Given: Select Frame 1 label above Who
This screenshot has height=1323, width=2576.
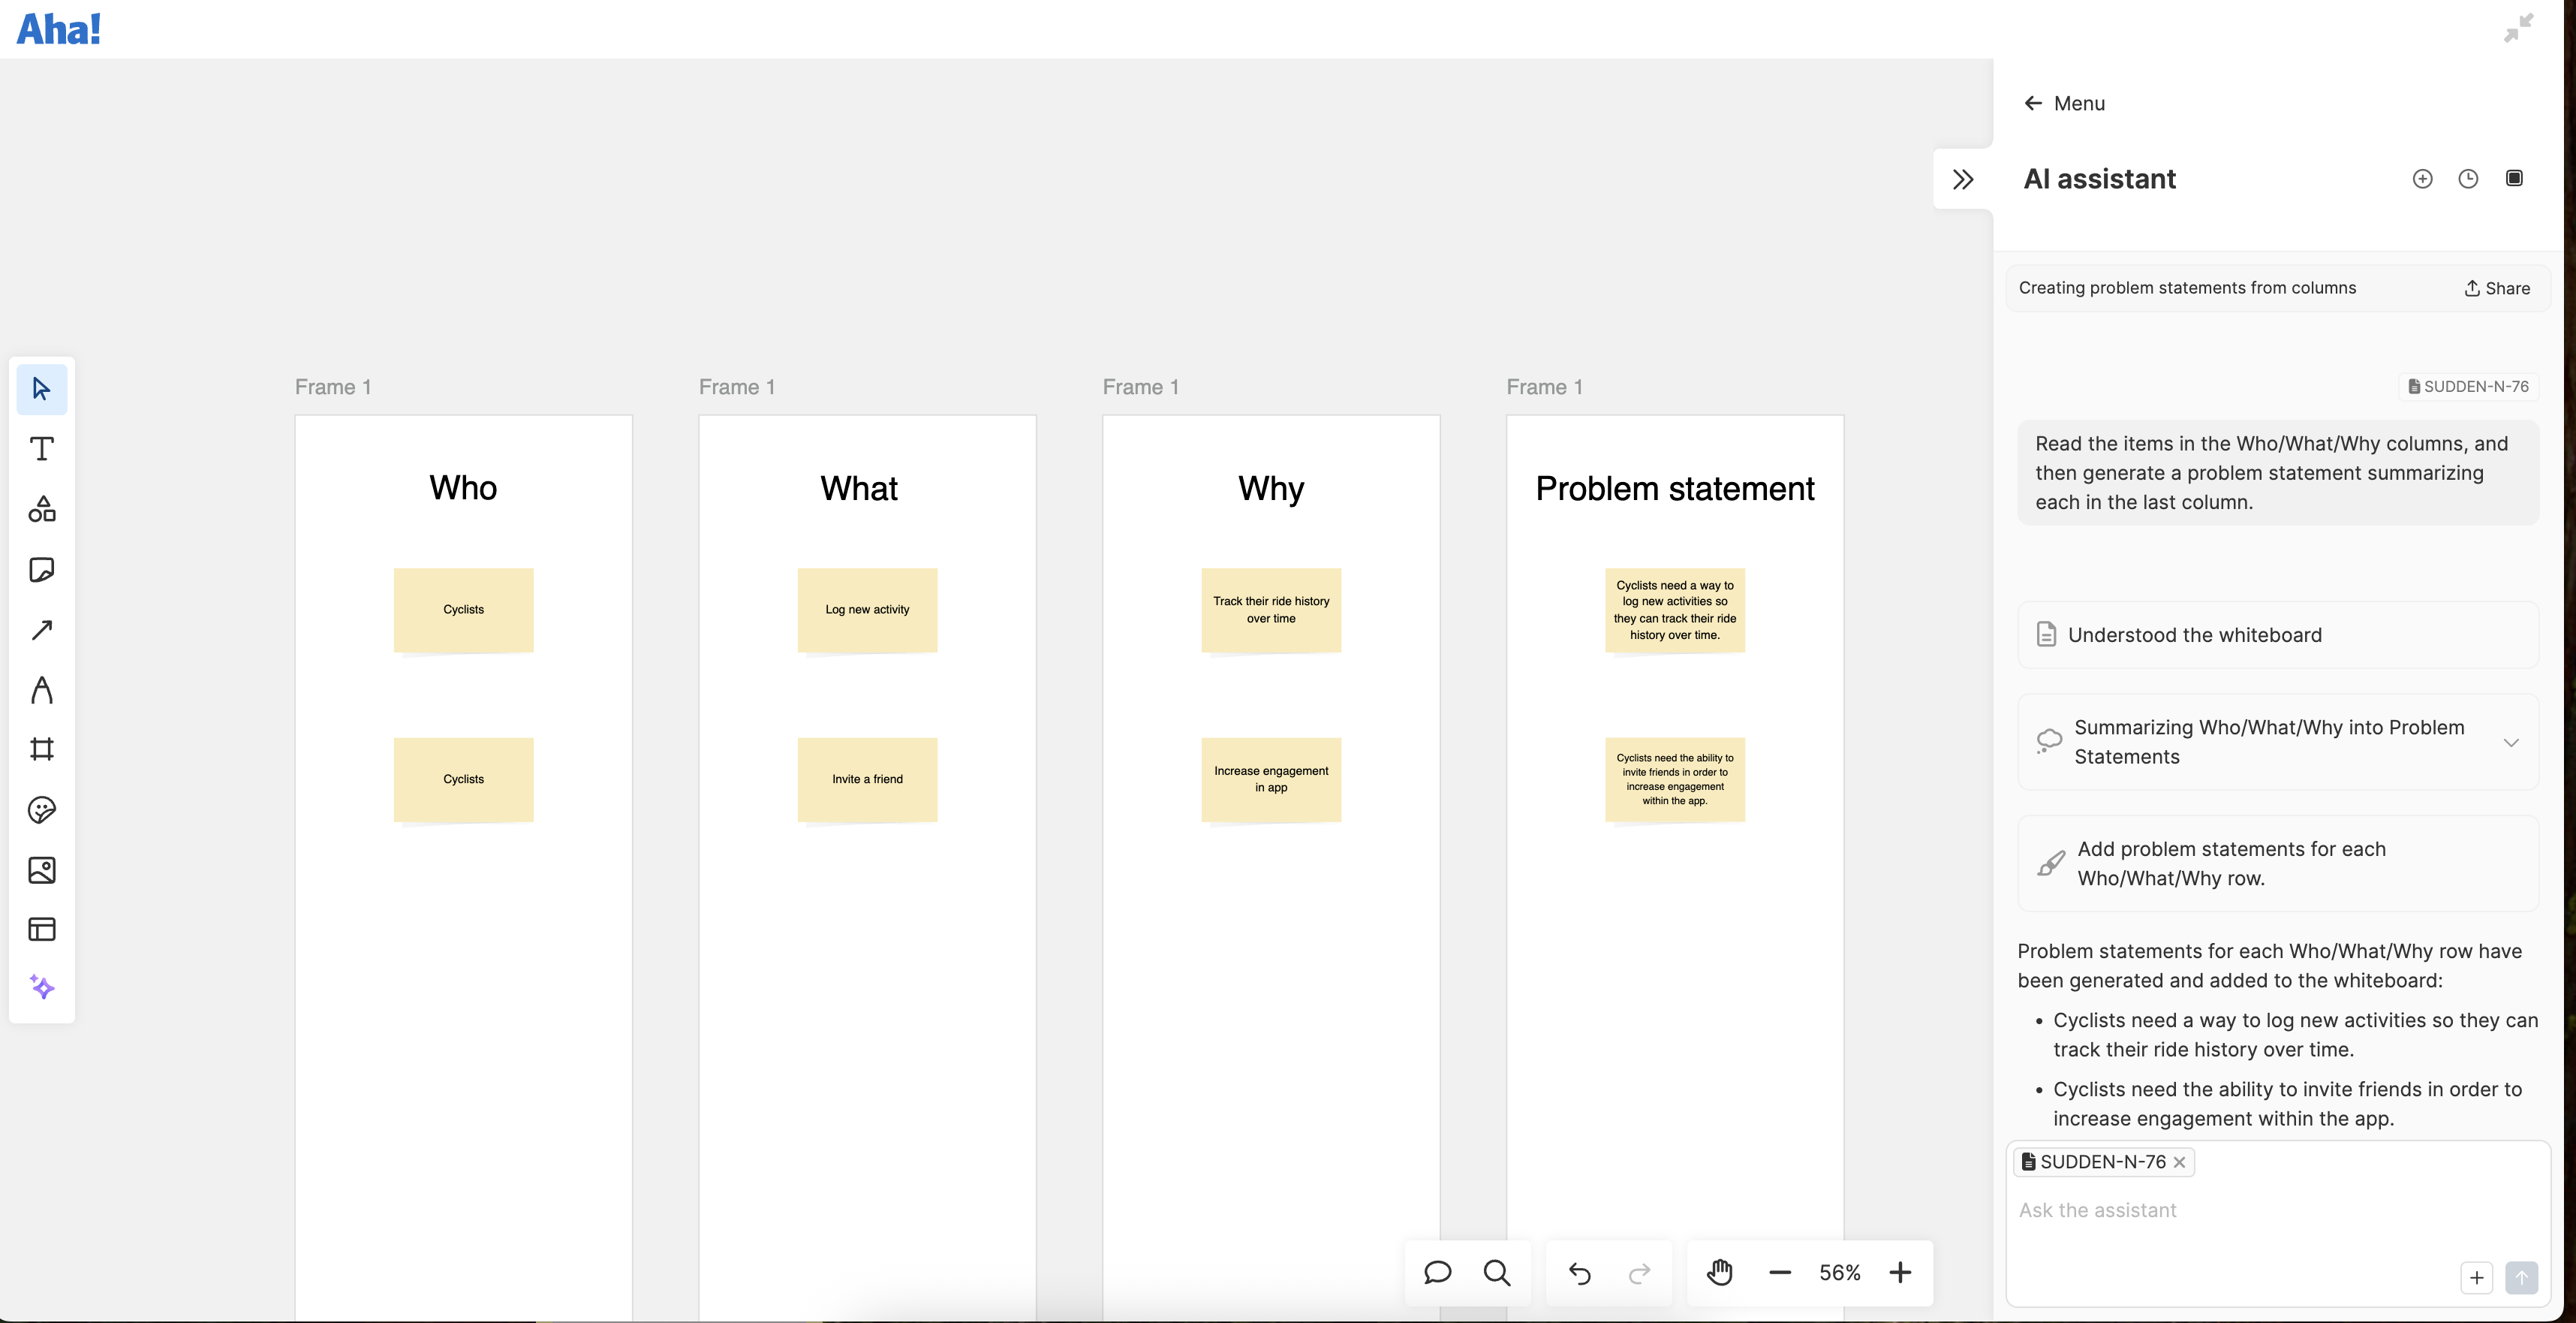Looking at the screenshot, I should 333,387.
